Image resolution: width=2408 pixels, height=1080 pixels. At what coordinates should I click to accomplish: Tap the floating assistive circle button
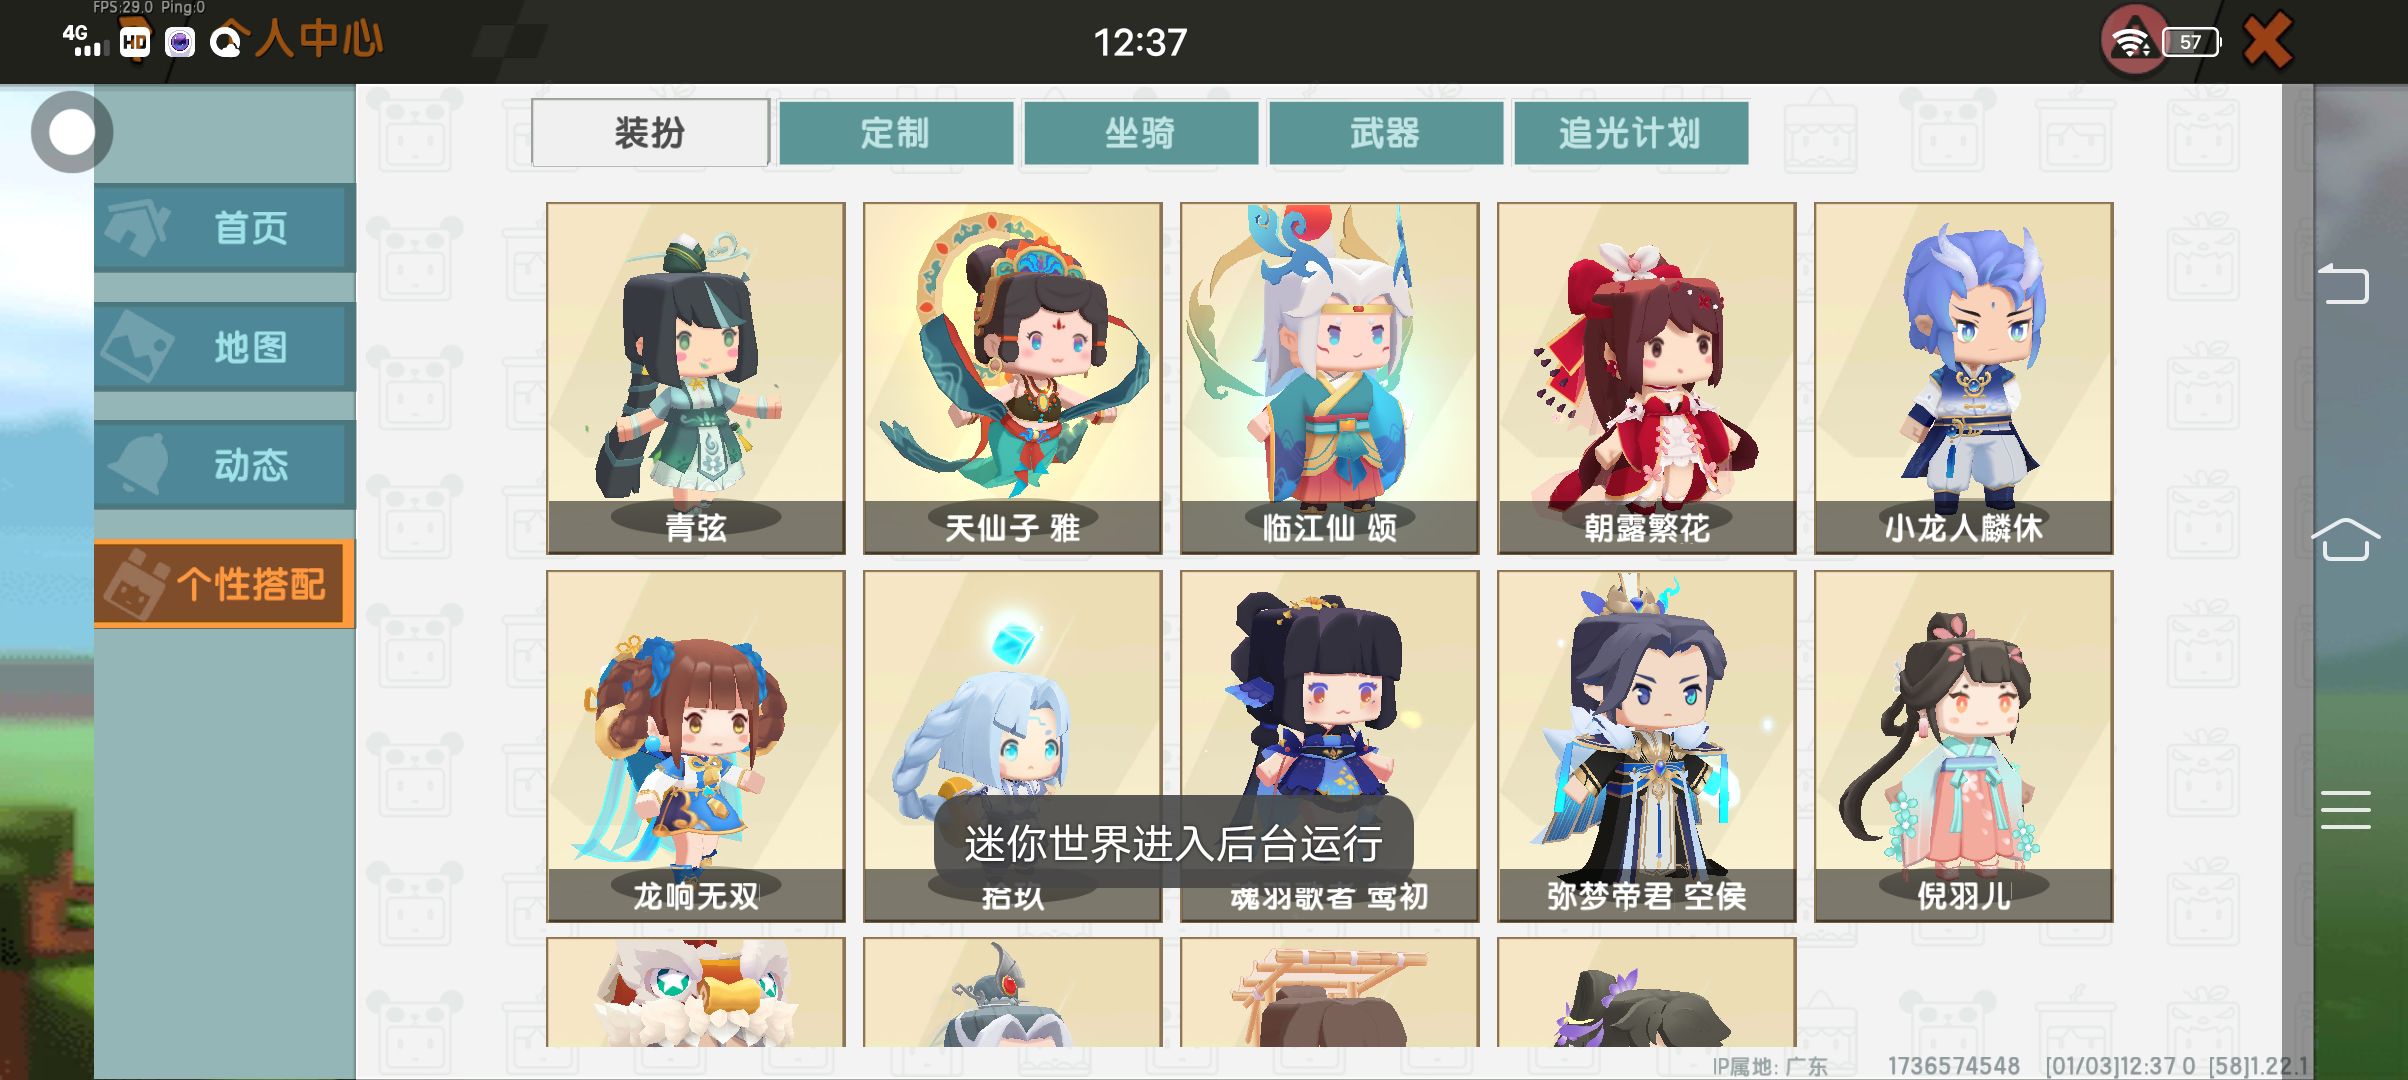[71, 132]
